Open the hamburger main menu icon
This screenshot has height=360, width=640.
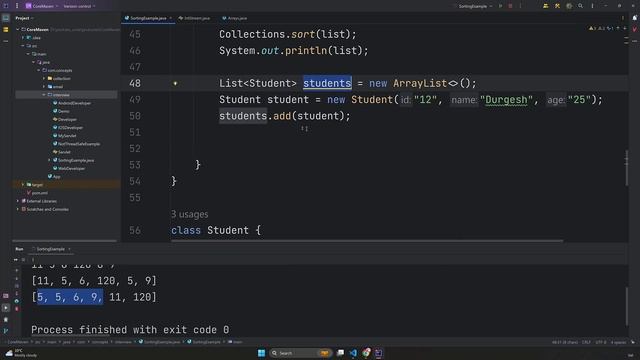point(17,6)
